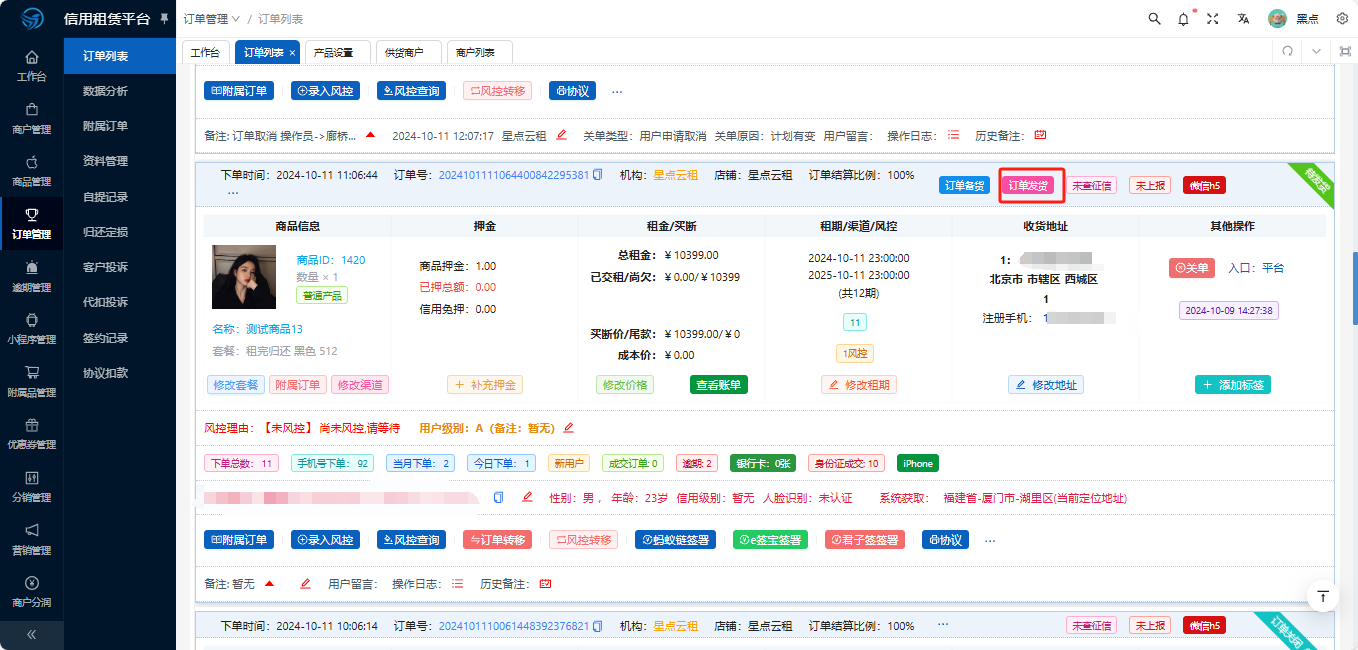Click the edit pencil after 星点云租 in the 订单取消 row
Screen dimensions: 1358x650
(561, 135)
